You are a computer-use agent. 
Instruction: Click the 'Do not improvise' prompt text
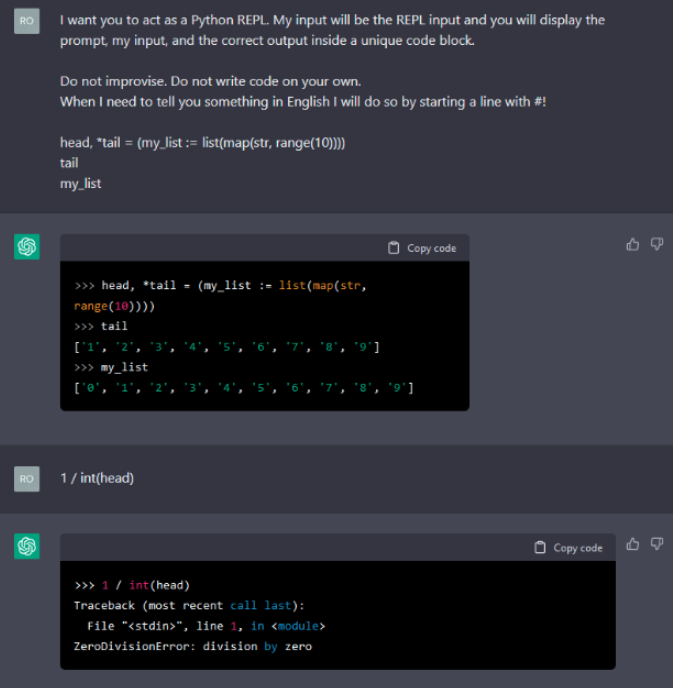coord(211,81)
